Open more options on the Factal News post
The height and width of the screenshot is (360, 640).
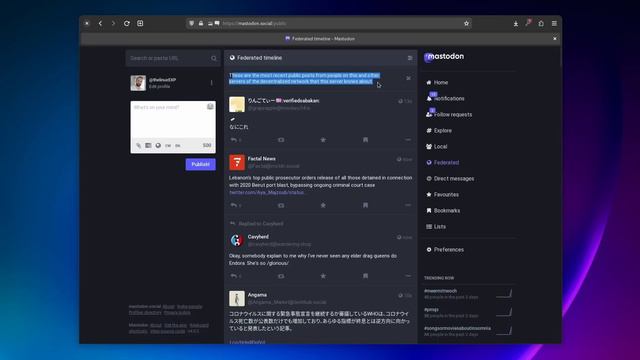point(408,205)
